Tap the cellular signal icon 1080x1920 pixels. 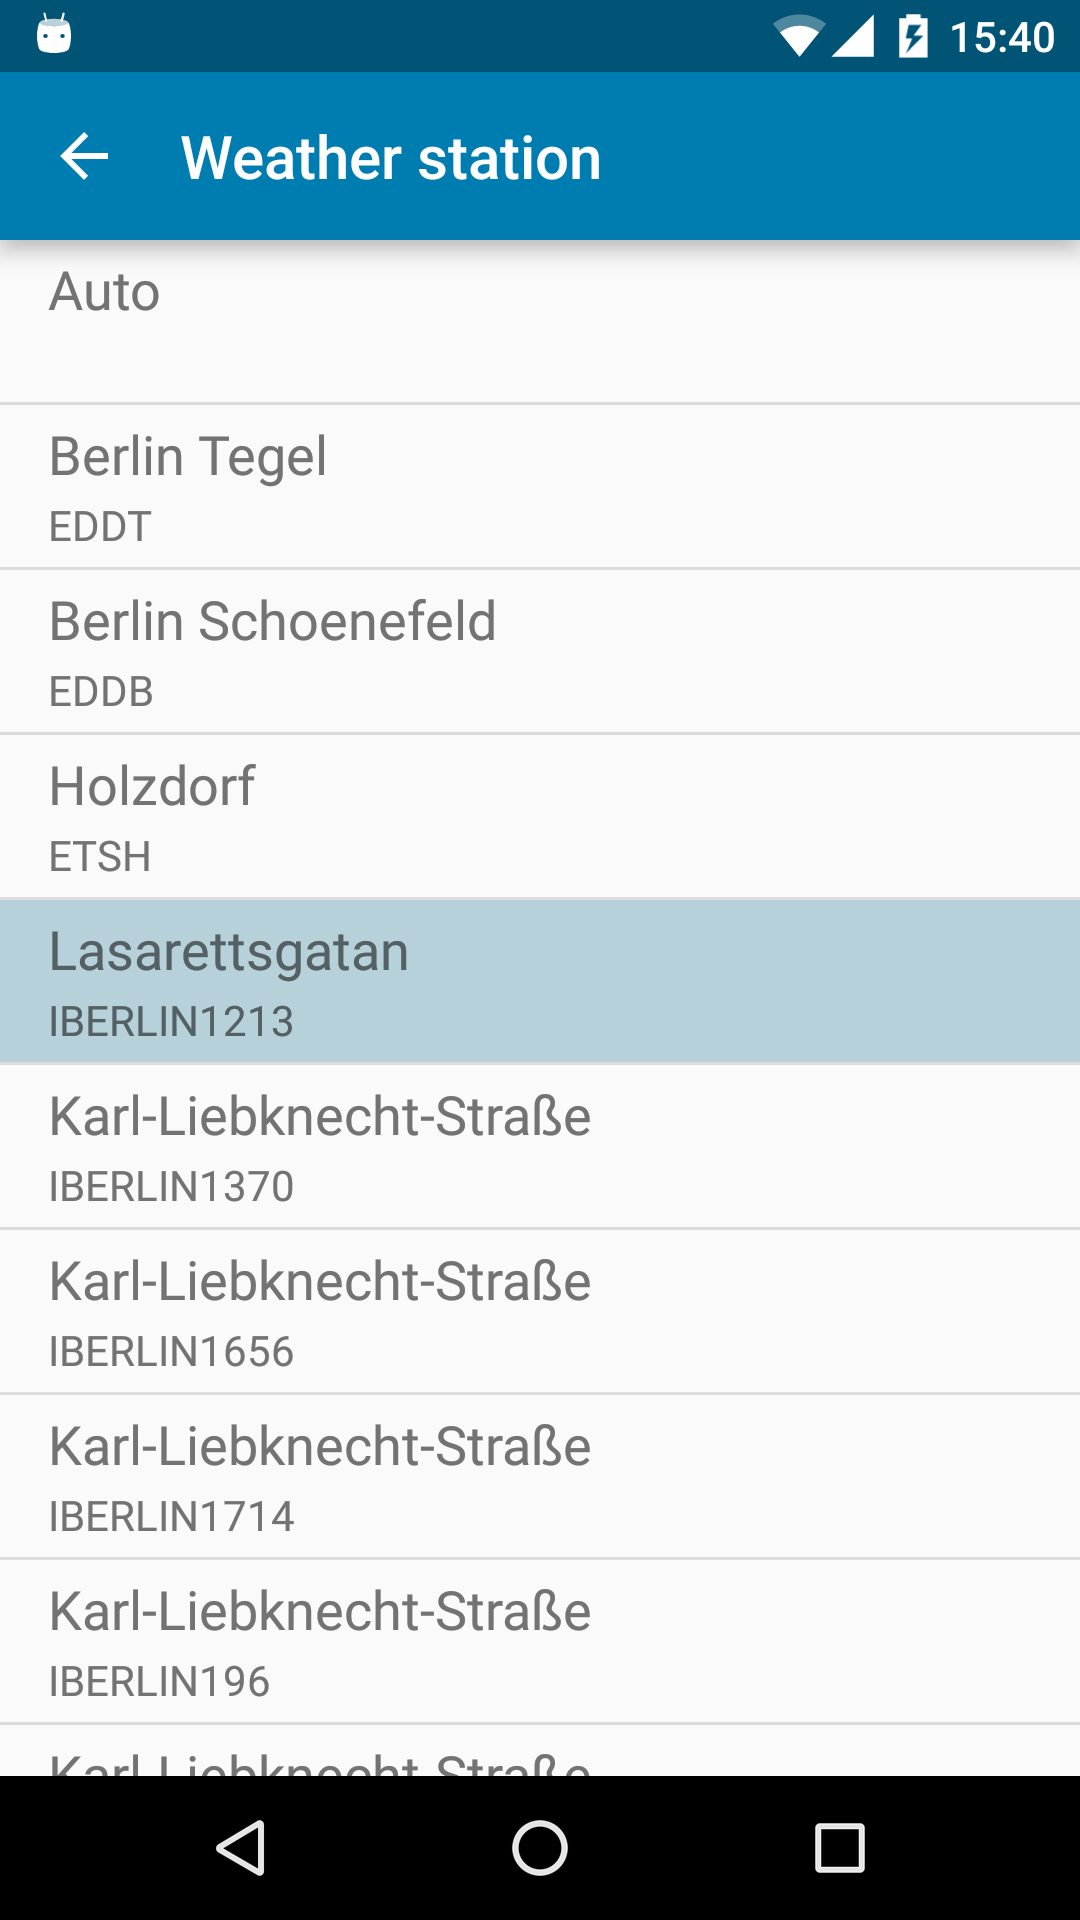(x=853, y=37)
